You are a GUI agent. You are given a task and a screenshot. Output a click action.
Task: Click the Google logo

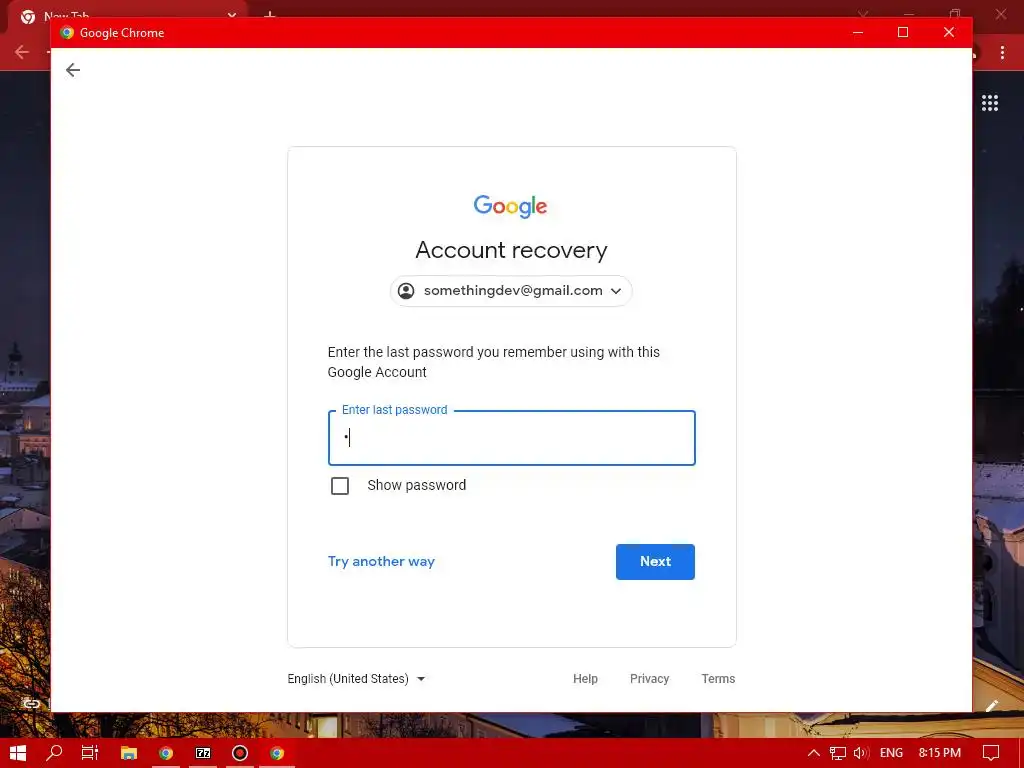(x=511, y=206)
